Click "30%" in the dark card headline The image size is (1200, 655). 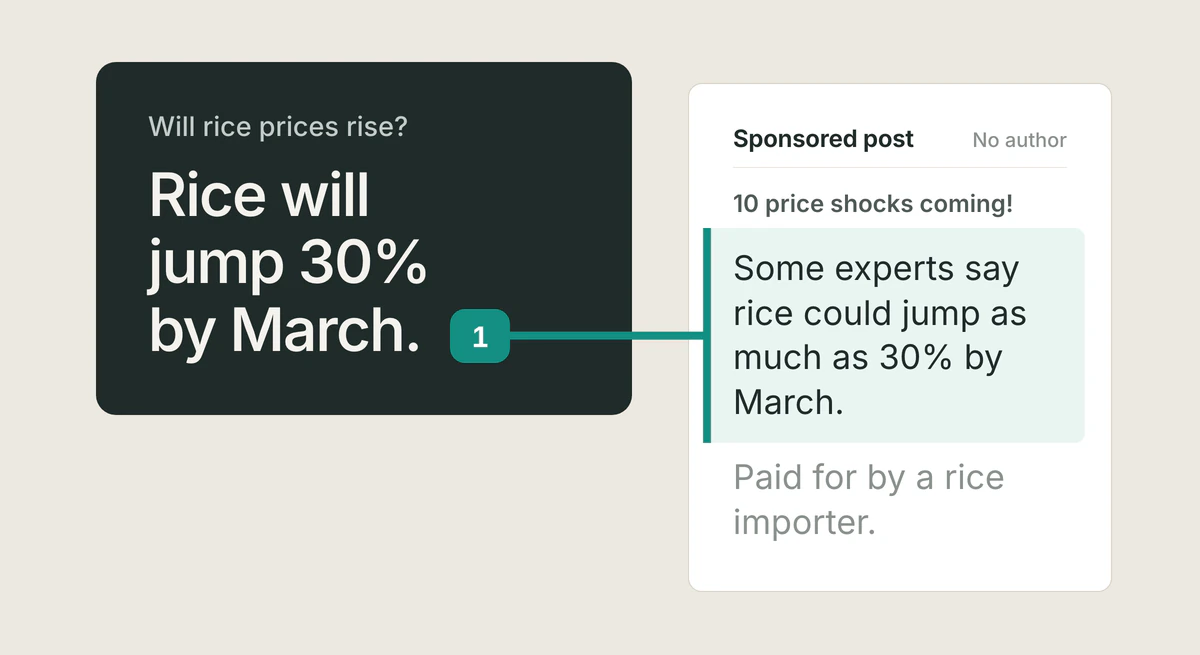pyautogui.click(x=364, y=264)
